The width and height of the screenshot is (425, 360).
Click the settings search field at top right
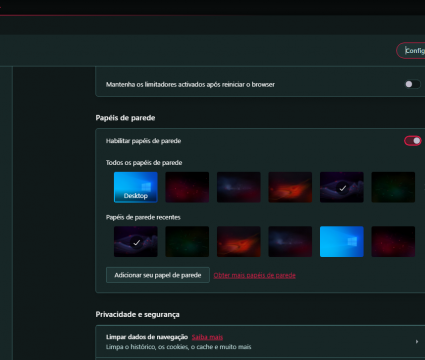pyautogui.click(x=411, y=51)
